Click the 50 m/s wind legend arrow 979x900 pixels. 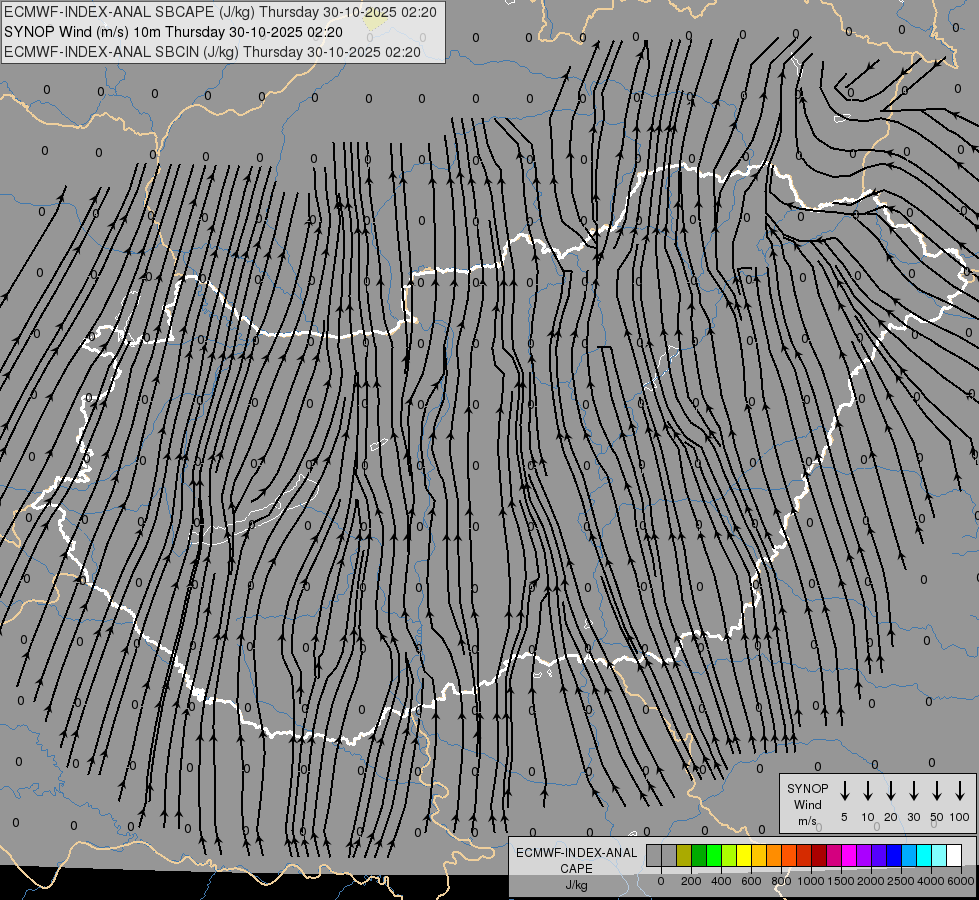937,791
